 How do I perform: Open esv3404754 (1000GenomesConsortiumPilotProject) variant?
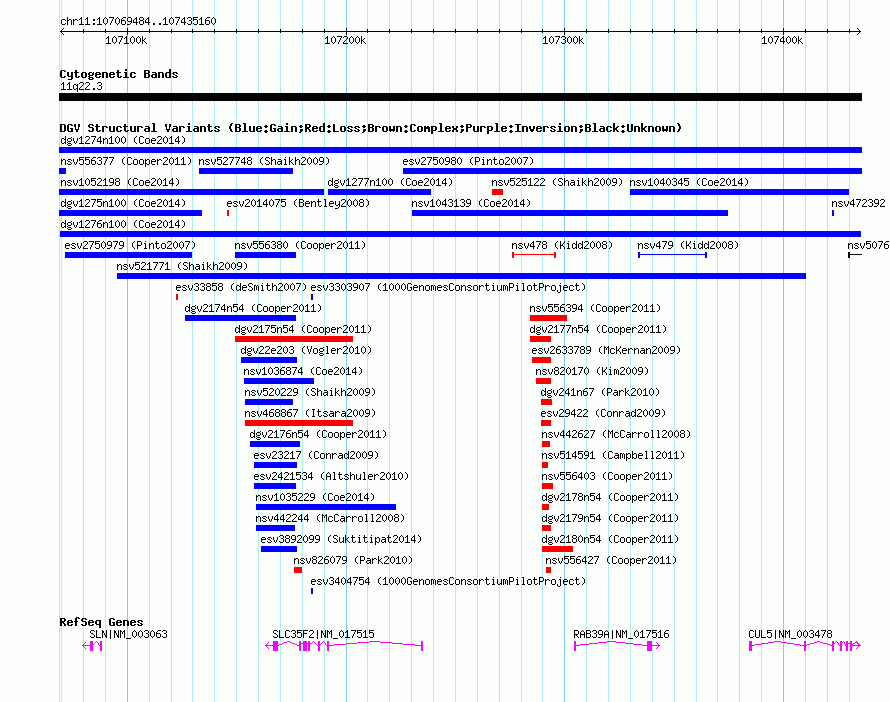coord(448,581)
